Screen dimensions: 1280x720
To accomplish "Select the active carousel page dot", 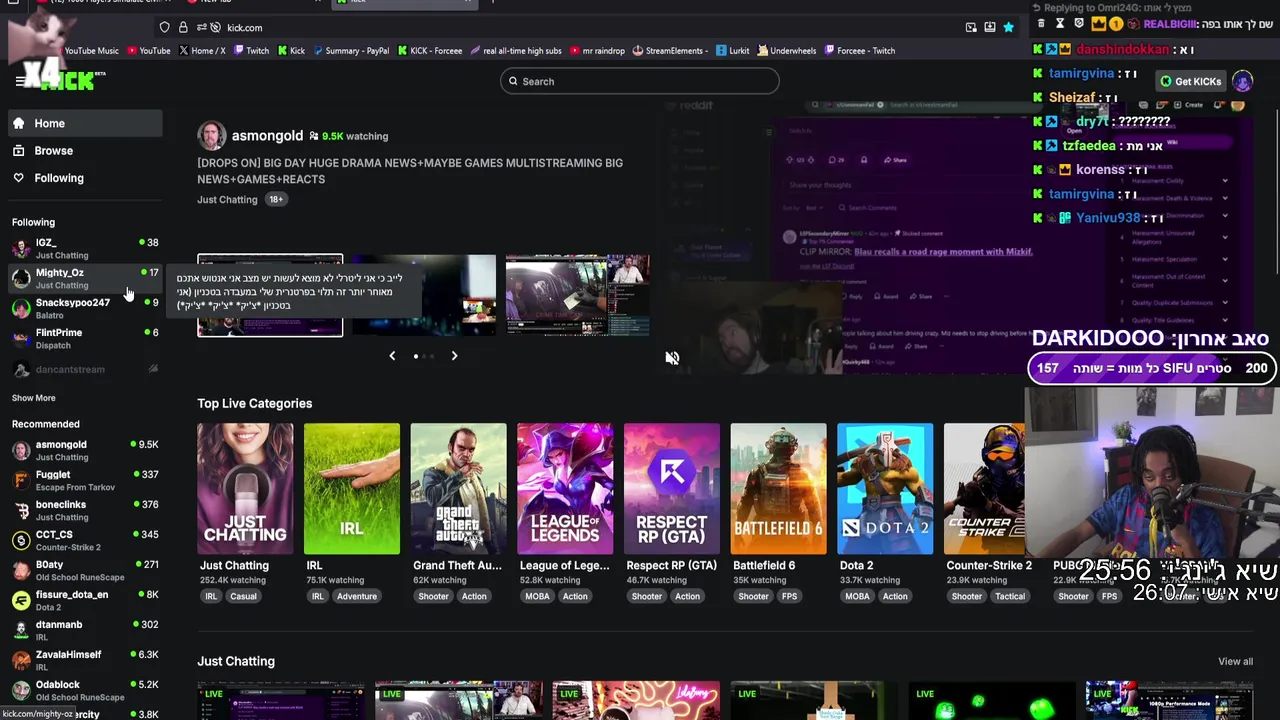I will pos(416,356).
